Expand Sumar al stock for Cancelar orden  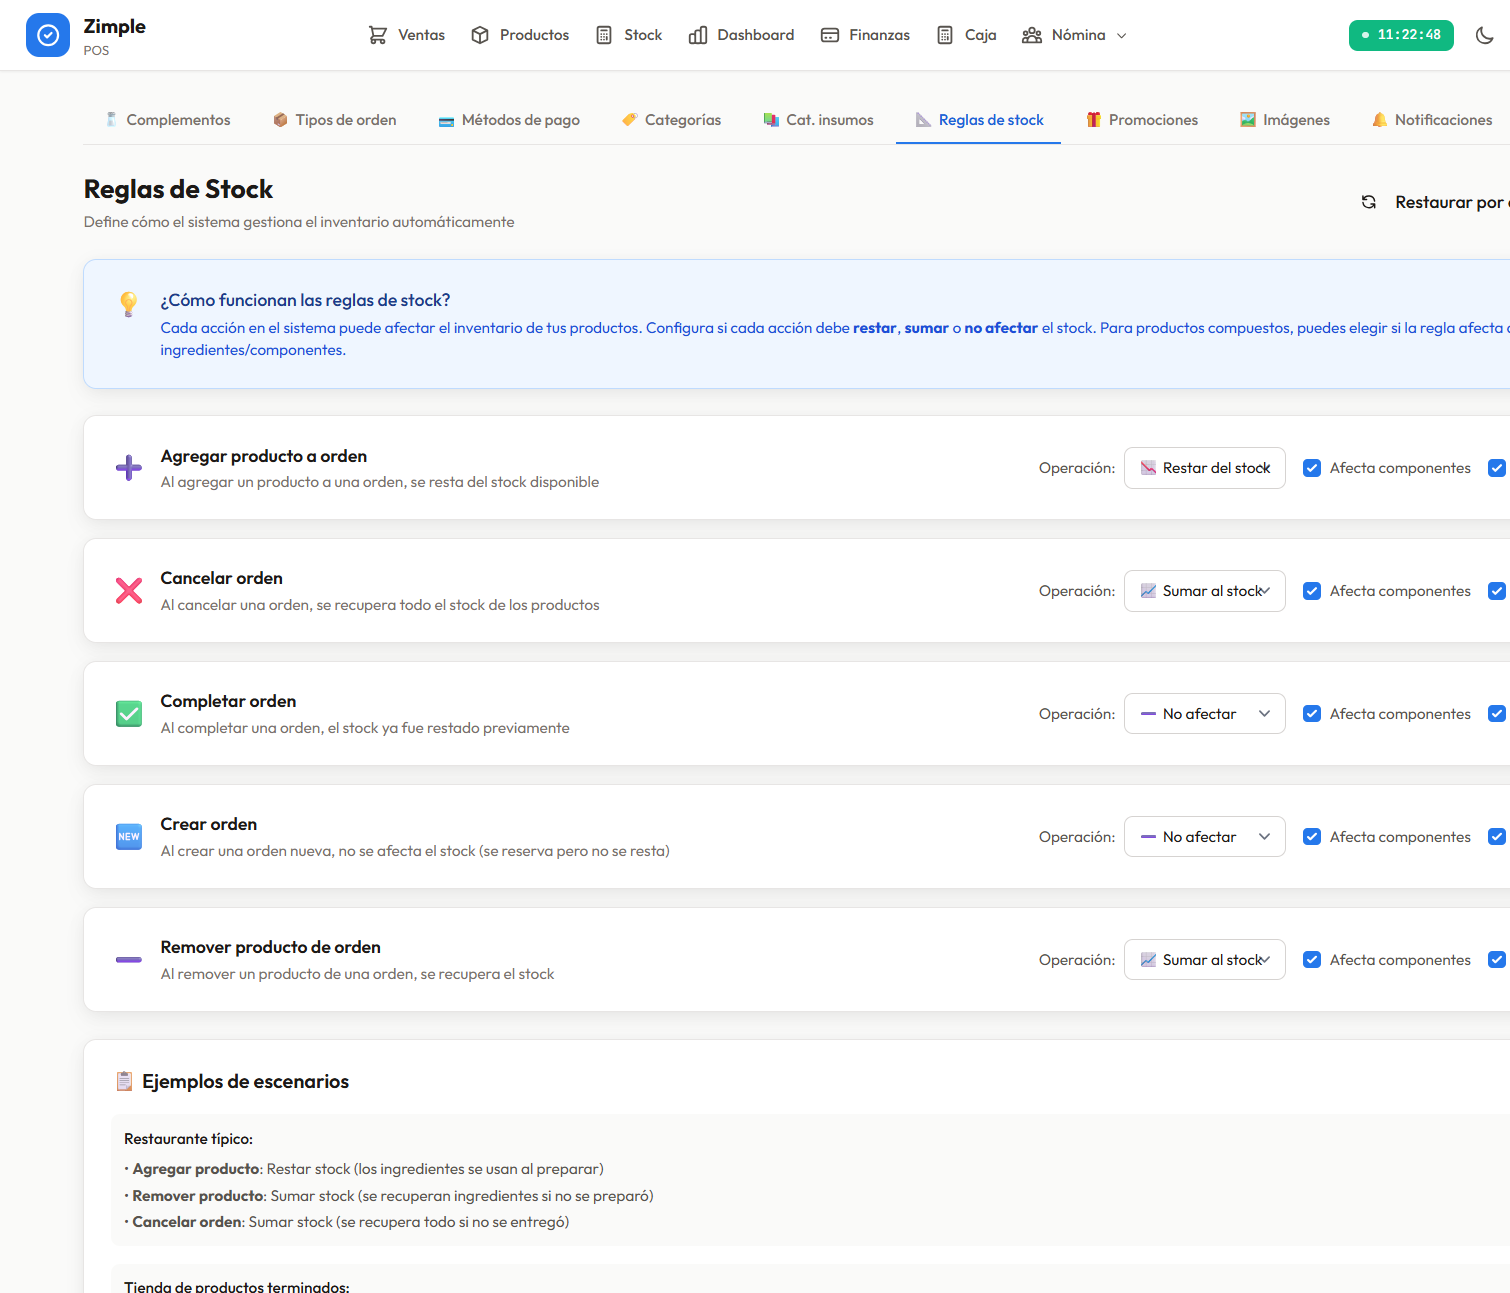1205,591
